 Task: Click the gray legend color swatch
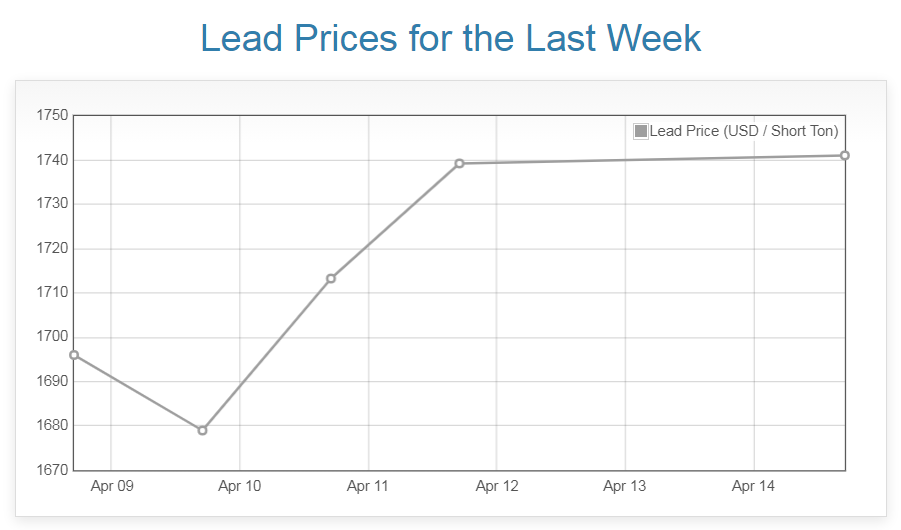click(641, 131)
